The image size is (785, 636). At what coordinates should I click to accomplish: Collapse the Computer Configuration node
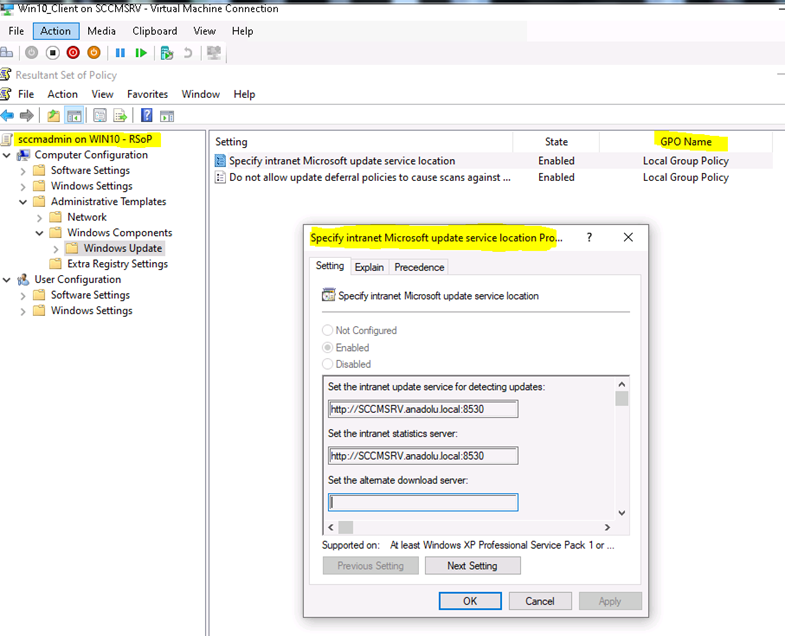pos(7,155)
